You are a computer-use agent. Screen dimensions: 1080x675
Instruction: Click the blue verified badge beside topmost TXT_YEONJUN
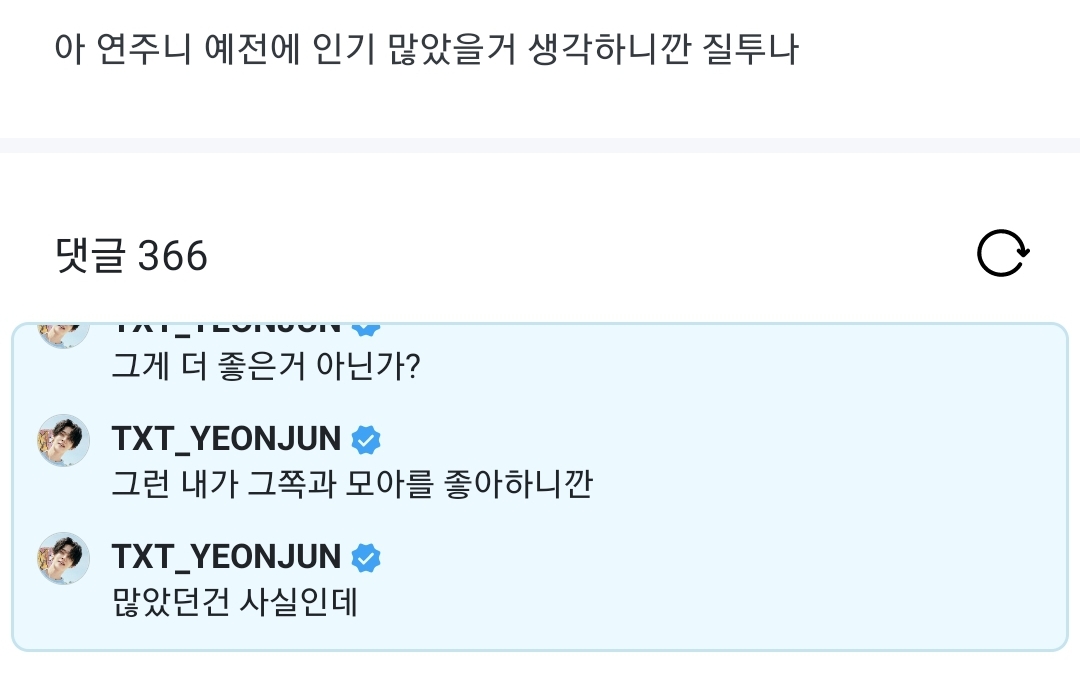[x=367, y=323]
